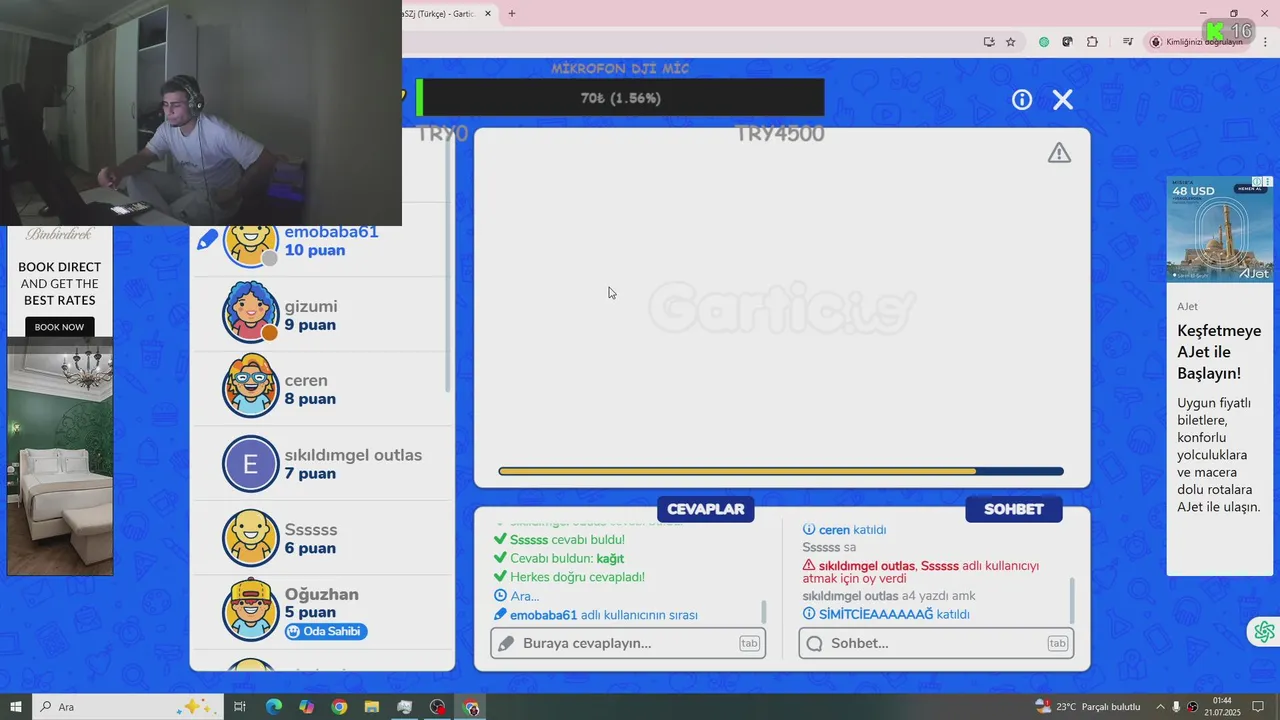Image resolution: width=1280 pixels, height=720 pixels.
Task: Click the 'Ara...' status line
Action: tap(517, 596)
